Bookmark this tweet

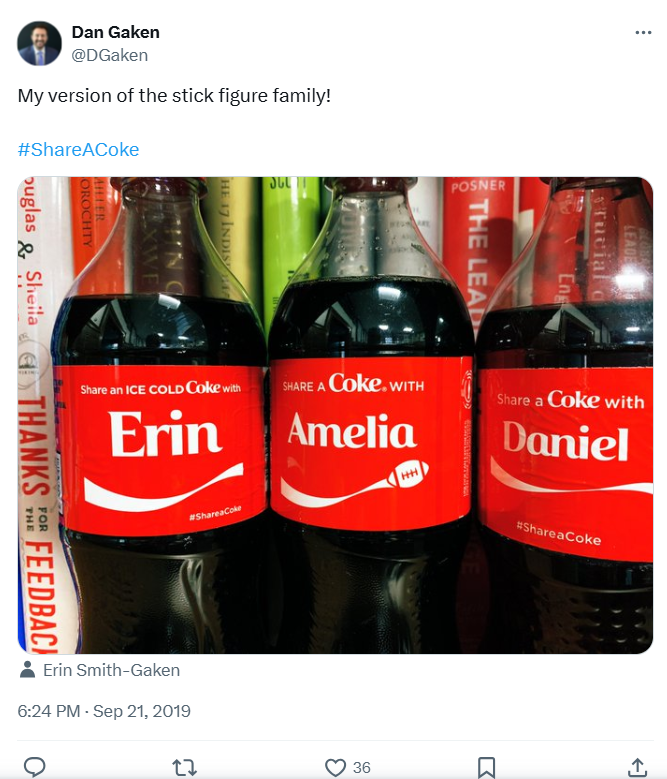point(486,767)
